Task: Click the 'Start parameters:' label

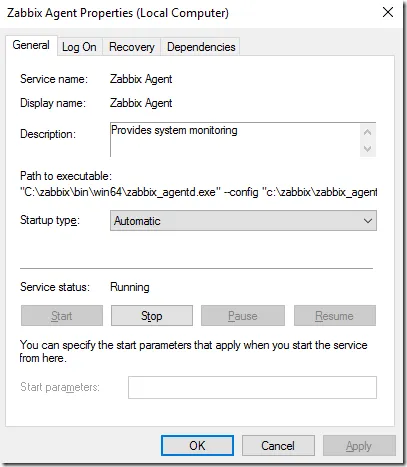Action: tap(60, 387)
